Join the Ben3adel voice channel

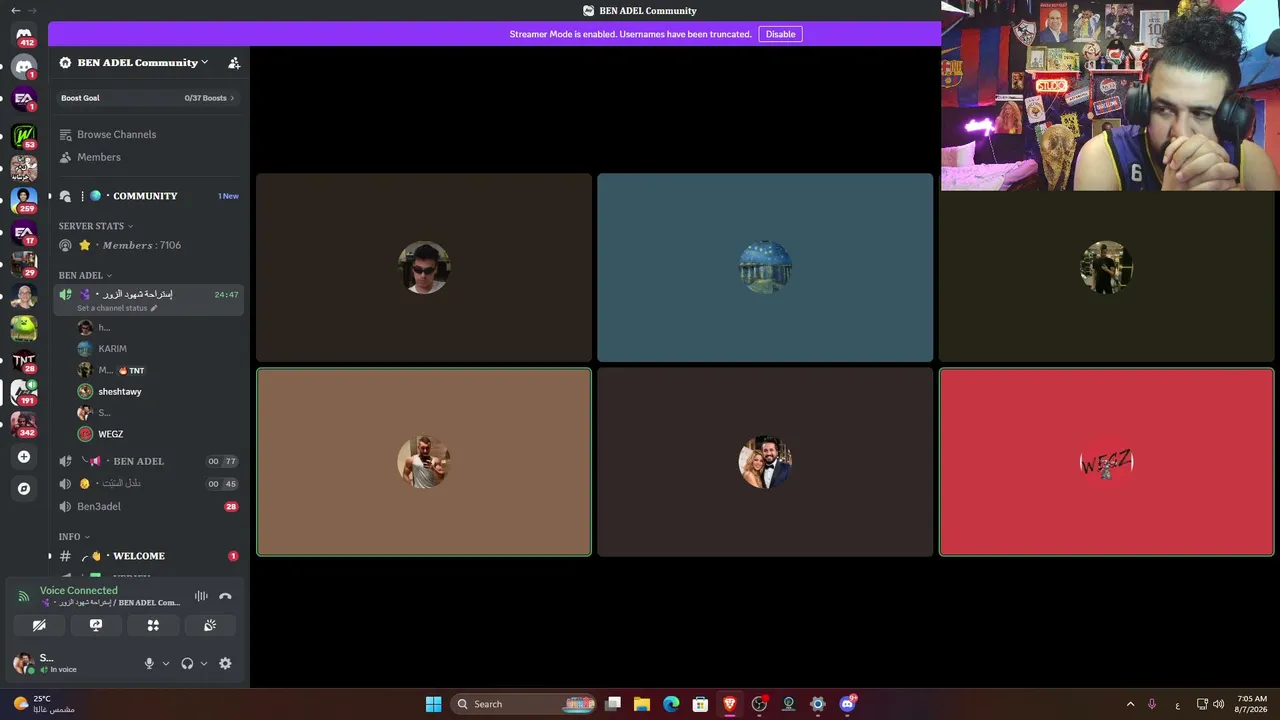tap(150, 507)
